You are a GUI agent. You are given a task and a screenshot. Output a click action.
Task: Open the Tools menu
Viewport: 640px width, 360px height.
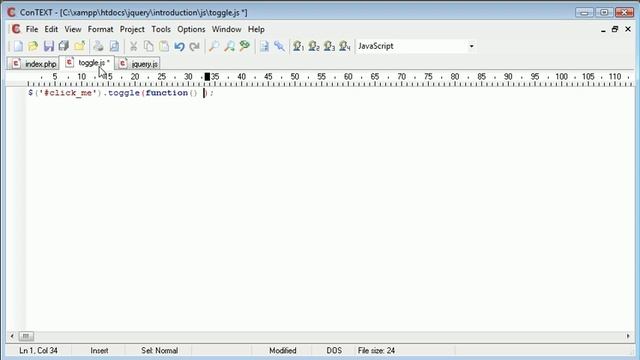[161, 29]
